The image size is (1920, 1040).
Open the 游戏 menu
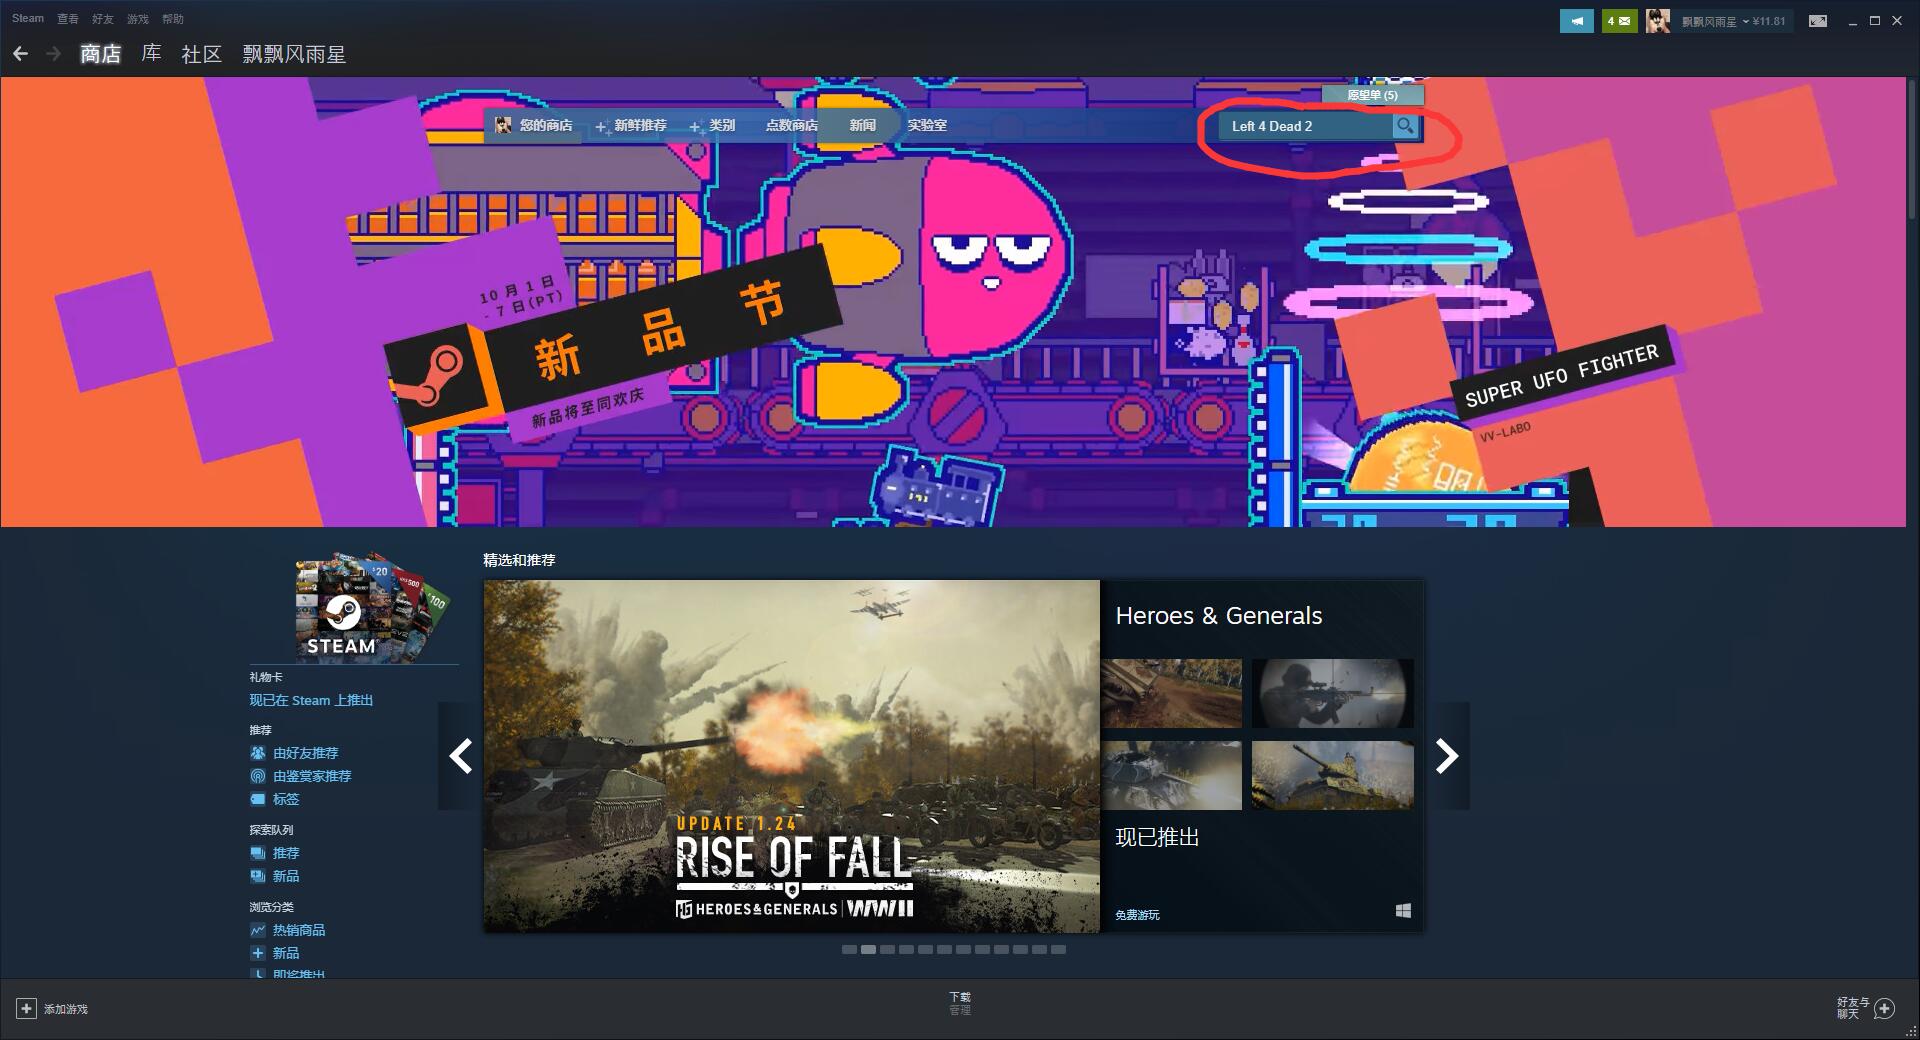(137, 18)
